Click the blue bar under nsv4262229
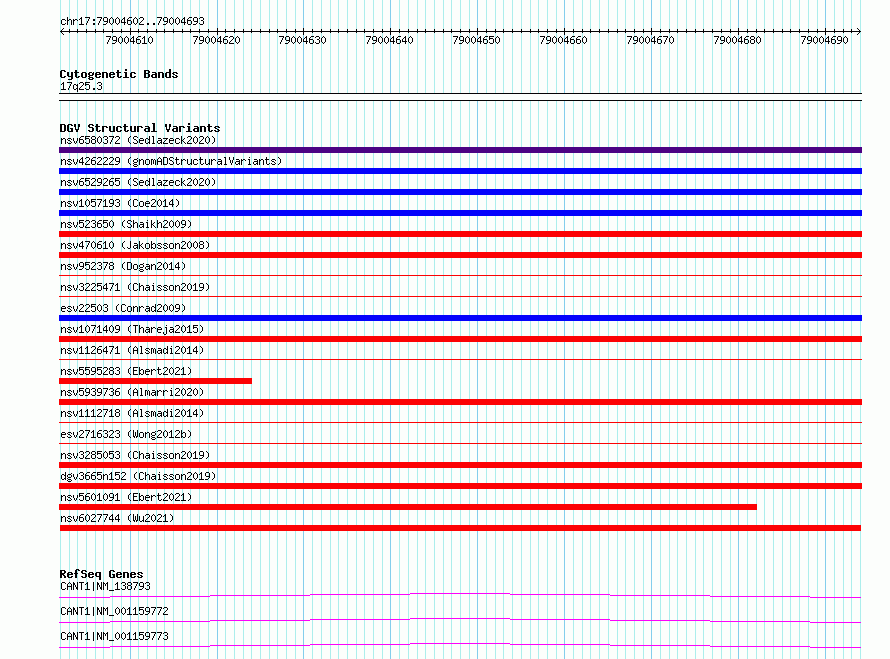 (460, 171)
